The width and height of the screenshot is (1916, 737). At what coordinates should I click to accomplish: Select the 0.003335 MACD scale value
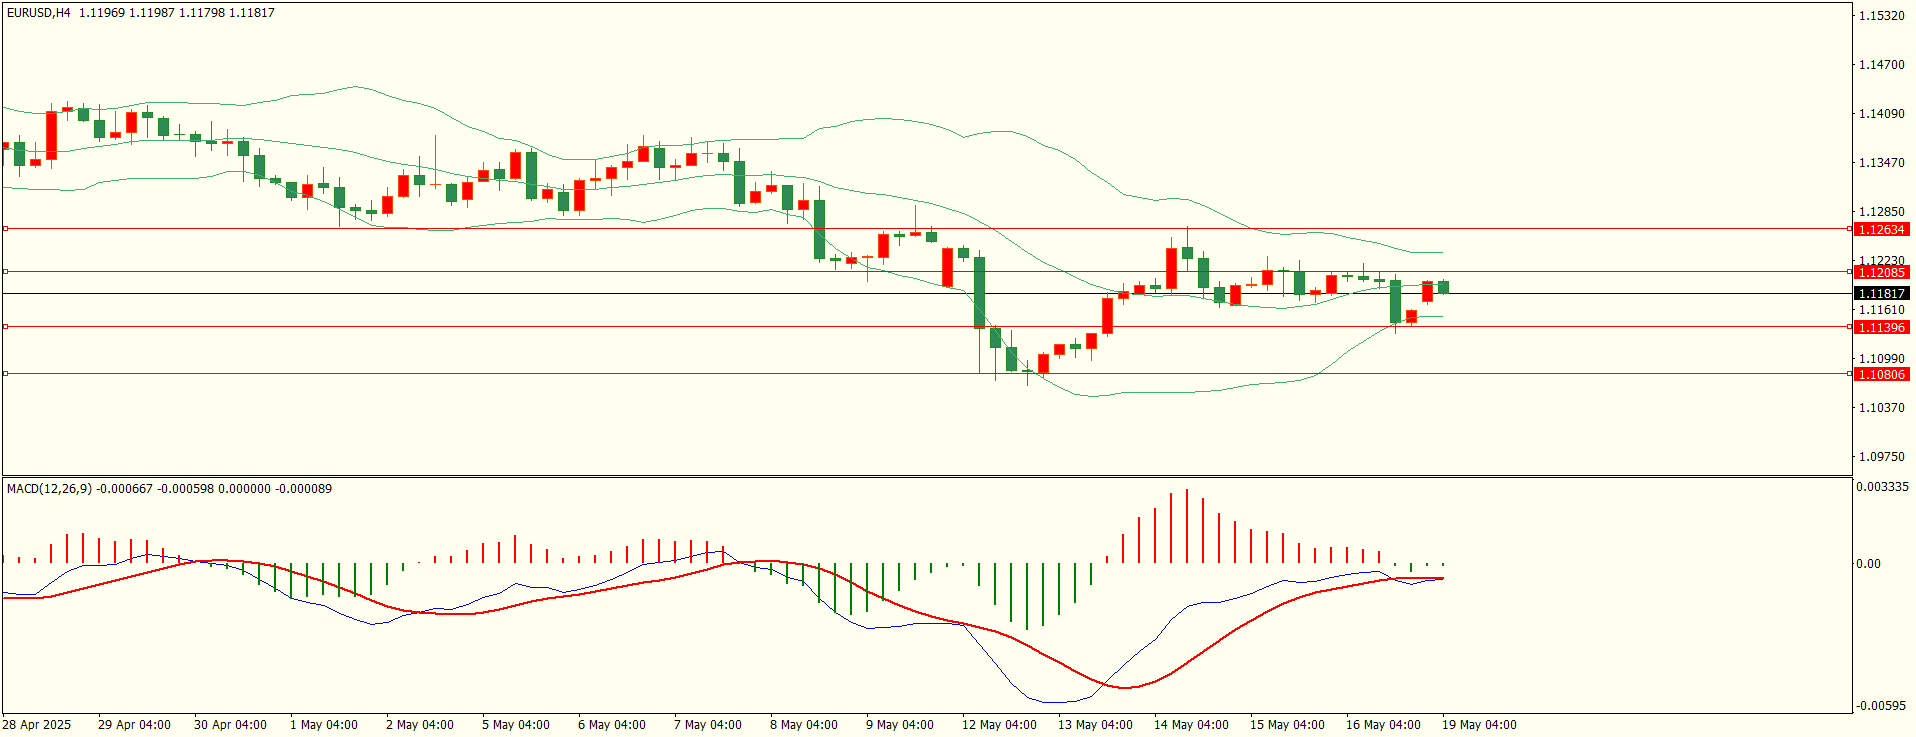1882,487
